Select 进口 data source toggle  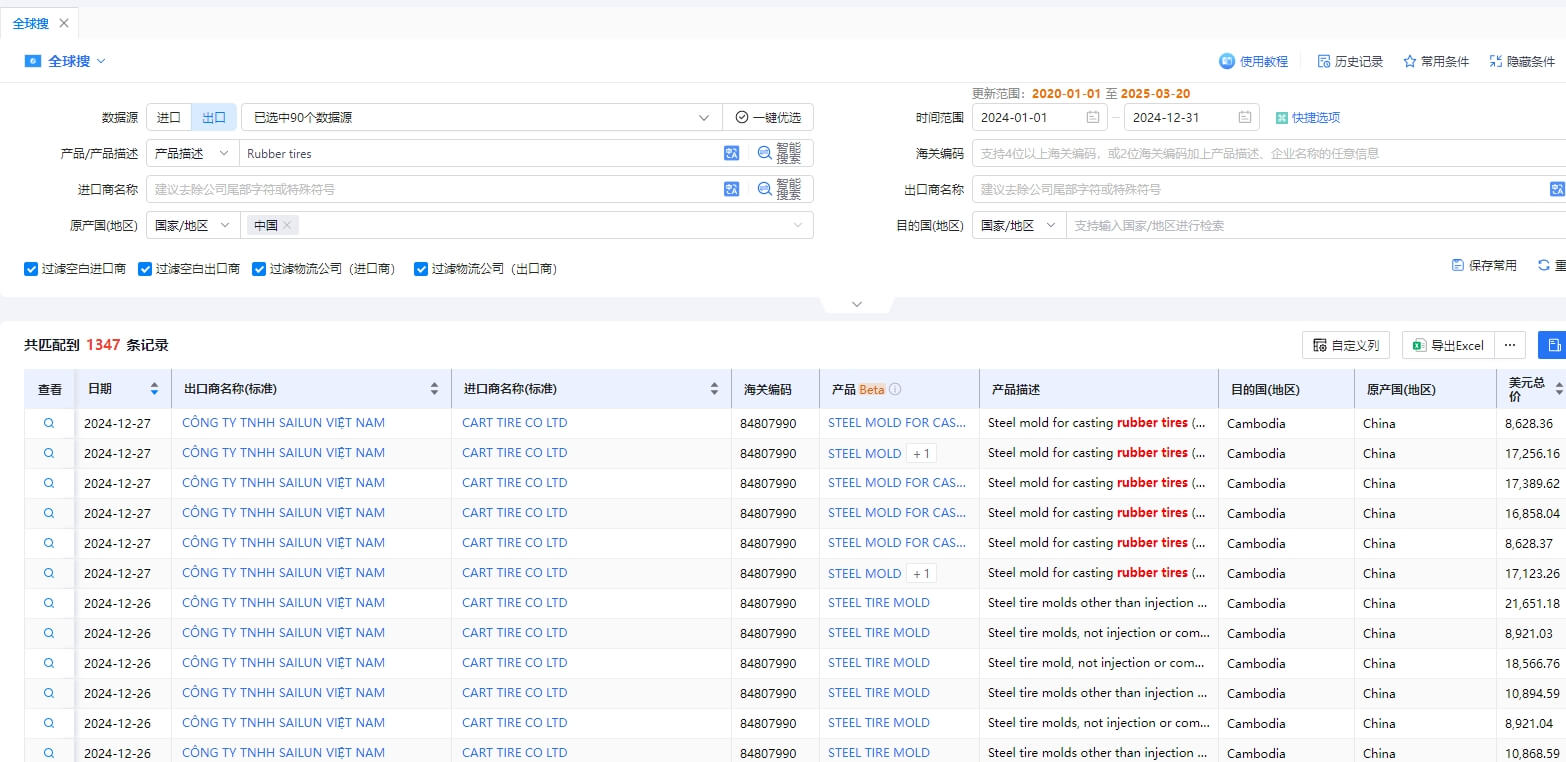[169, 117]
